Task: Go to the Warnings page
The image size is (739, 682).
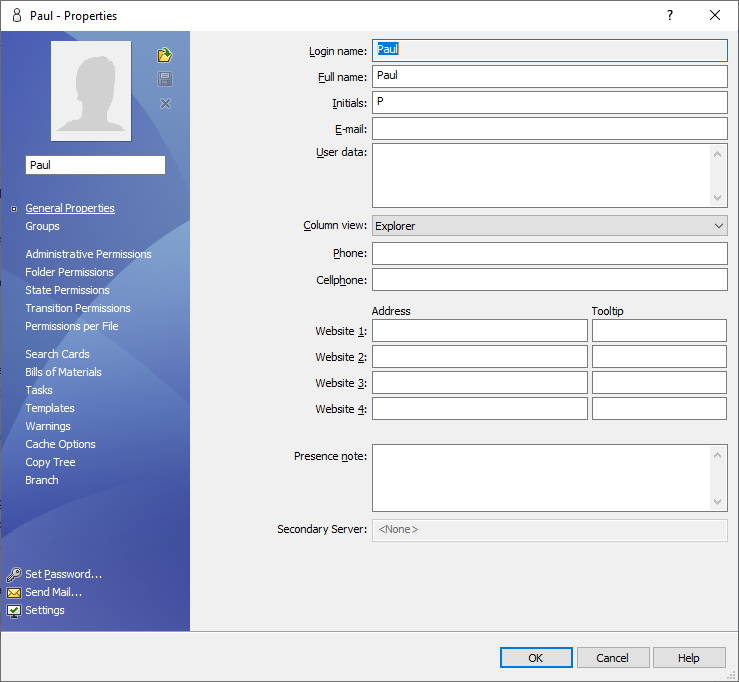Action: point(48,426)
